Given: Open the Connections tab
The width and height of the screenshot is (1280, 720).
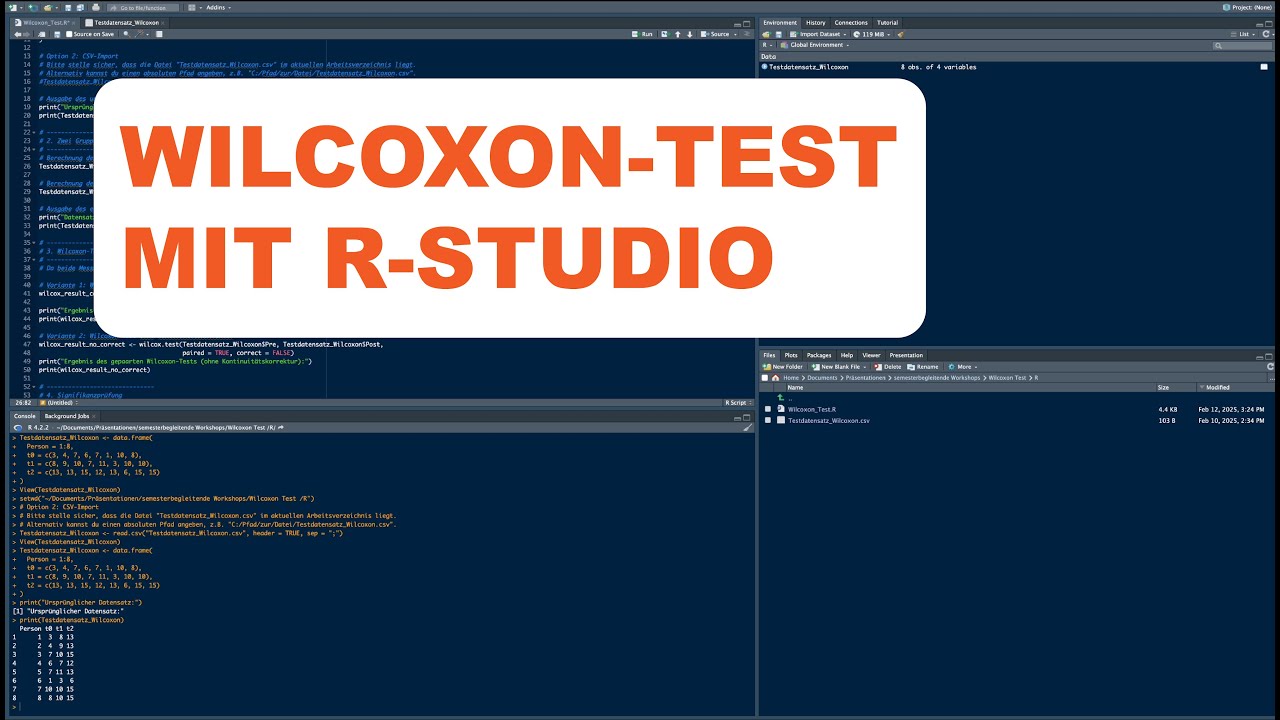Looking at the screenshot, I should [x=851, y=22].
